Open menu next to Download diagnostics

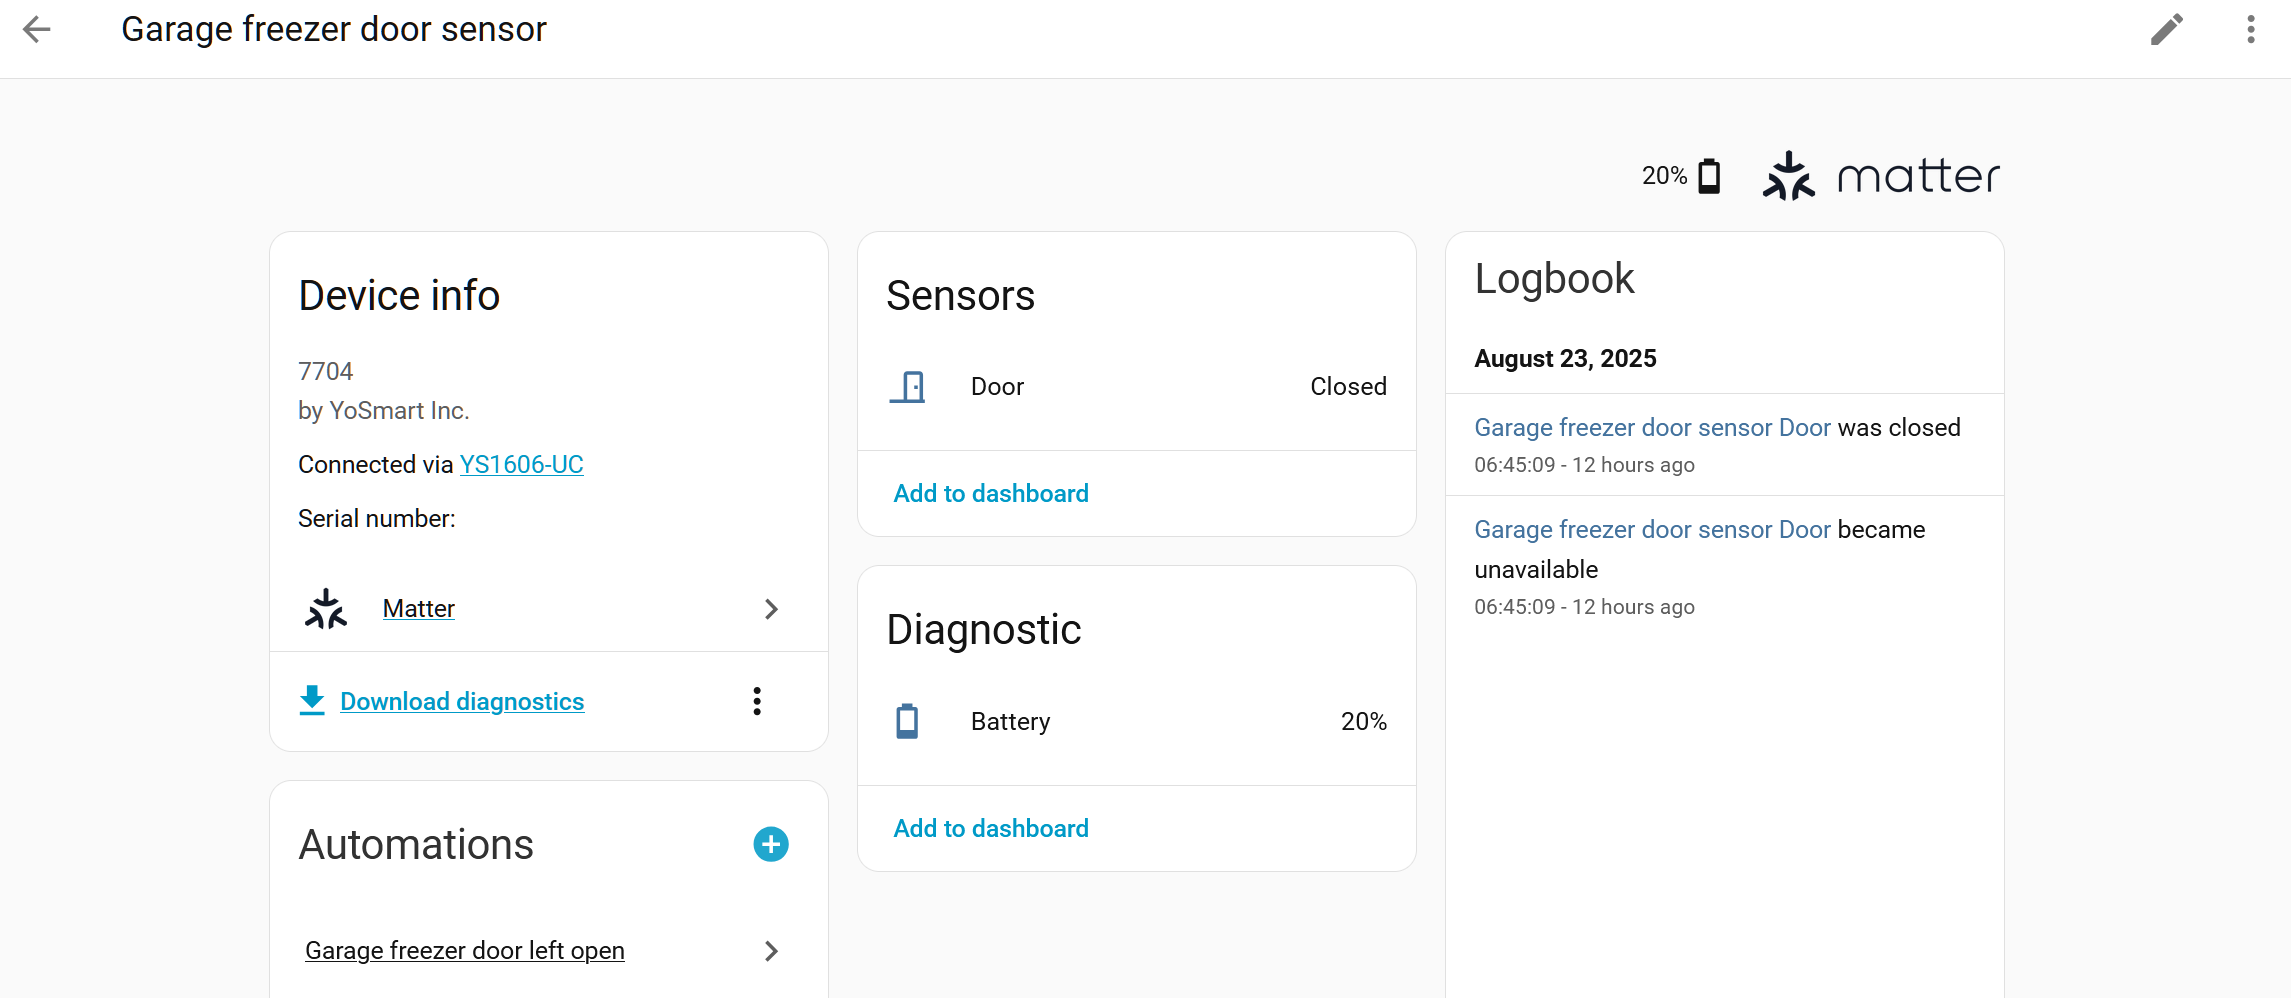(x=757, y=701)
